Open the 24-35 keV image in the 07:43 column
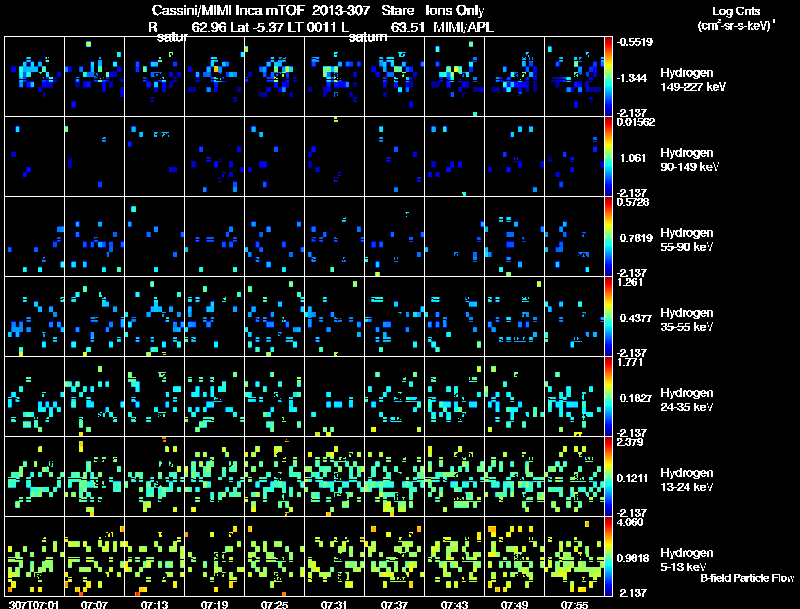This screenshot has height=609, width=800. tap(454, 396)
